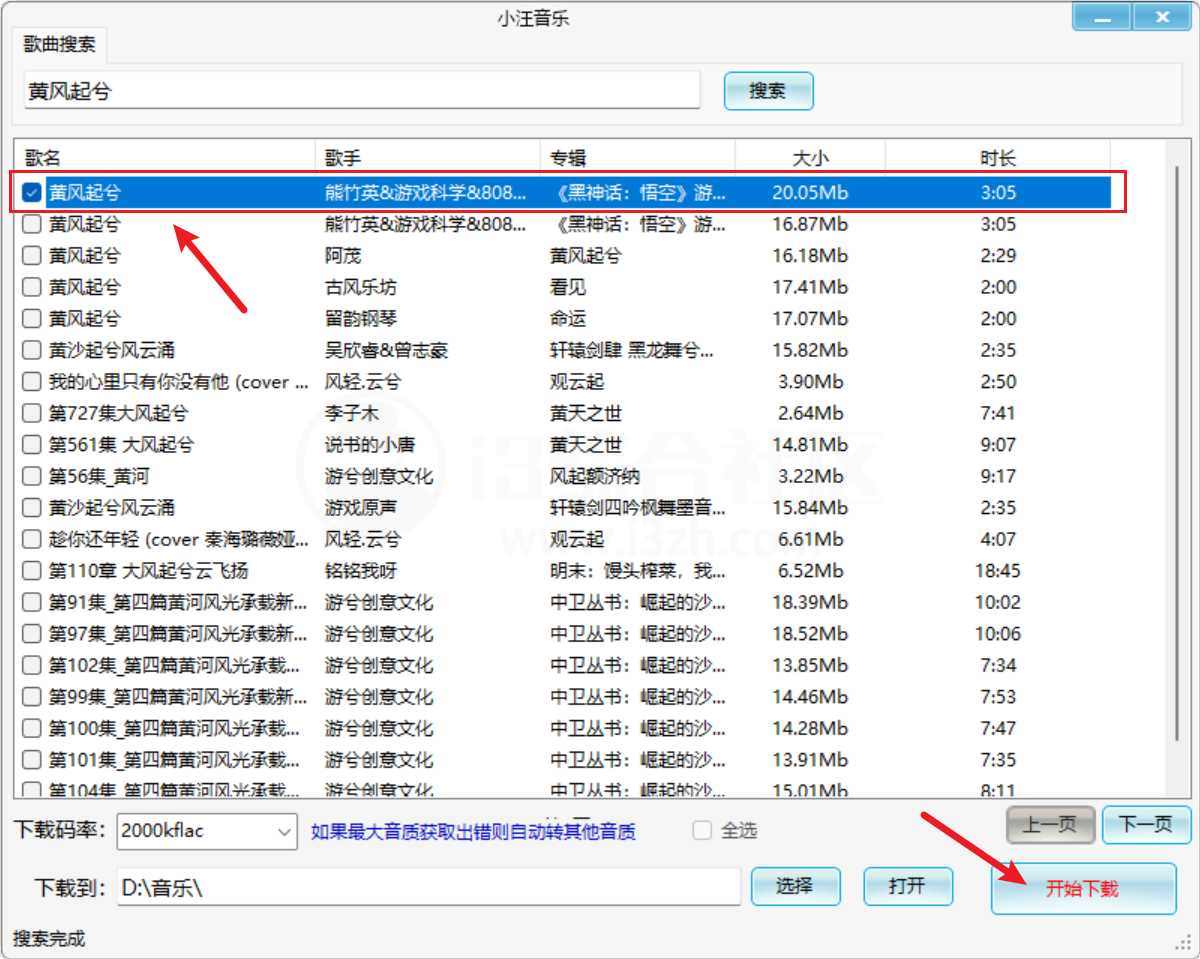Click album 风起额济纳 cell
This screenshot has height=959, width=1200.
click(x=595, y=476)
